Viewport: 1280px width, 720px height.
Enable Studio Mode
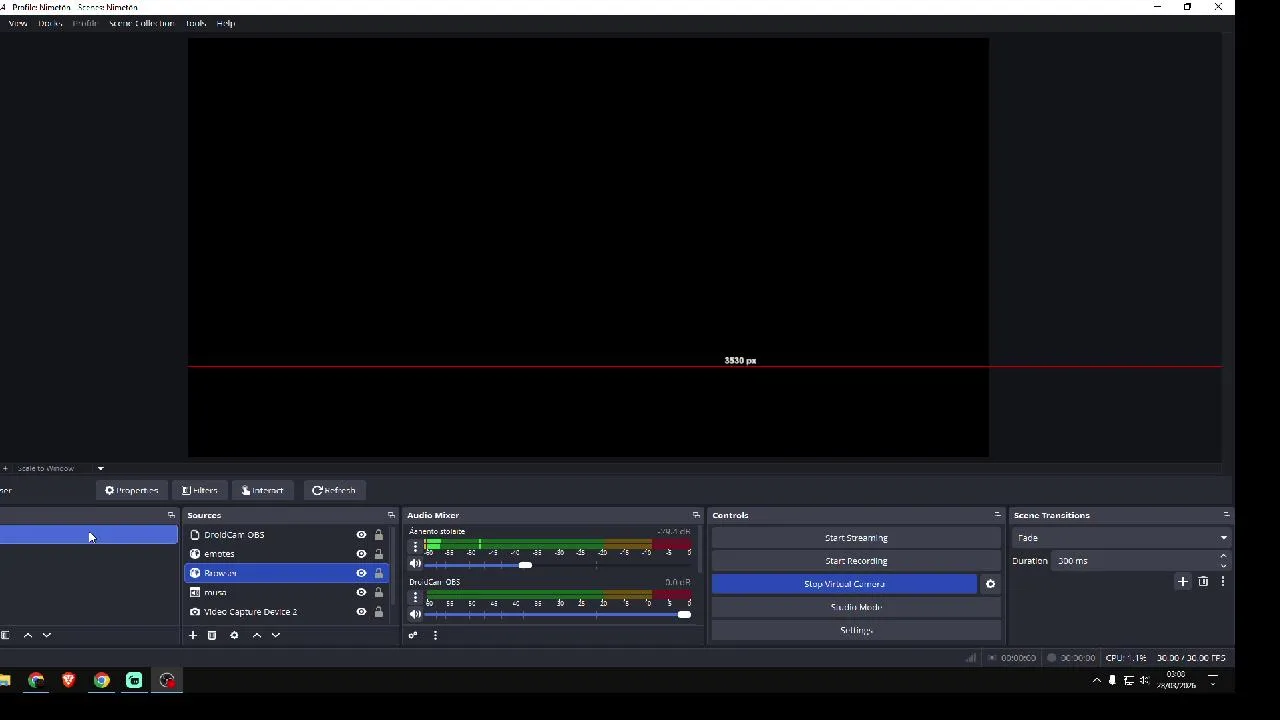[856, 607]
